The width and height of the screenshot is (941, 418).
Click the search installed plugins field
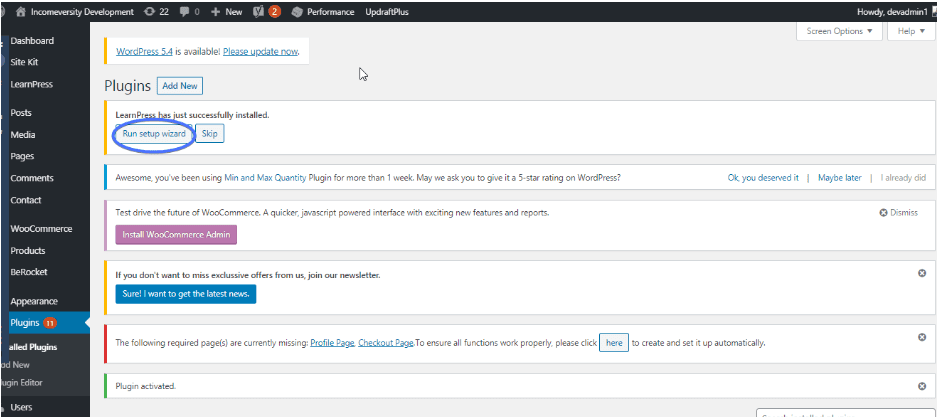[x=846, y=414]
